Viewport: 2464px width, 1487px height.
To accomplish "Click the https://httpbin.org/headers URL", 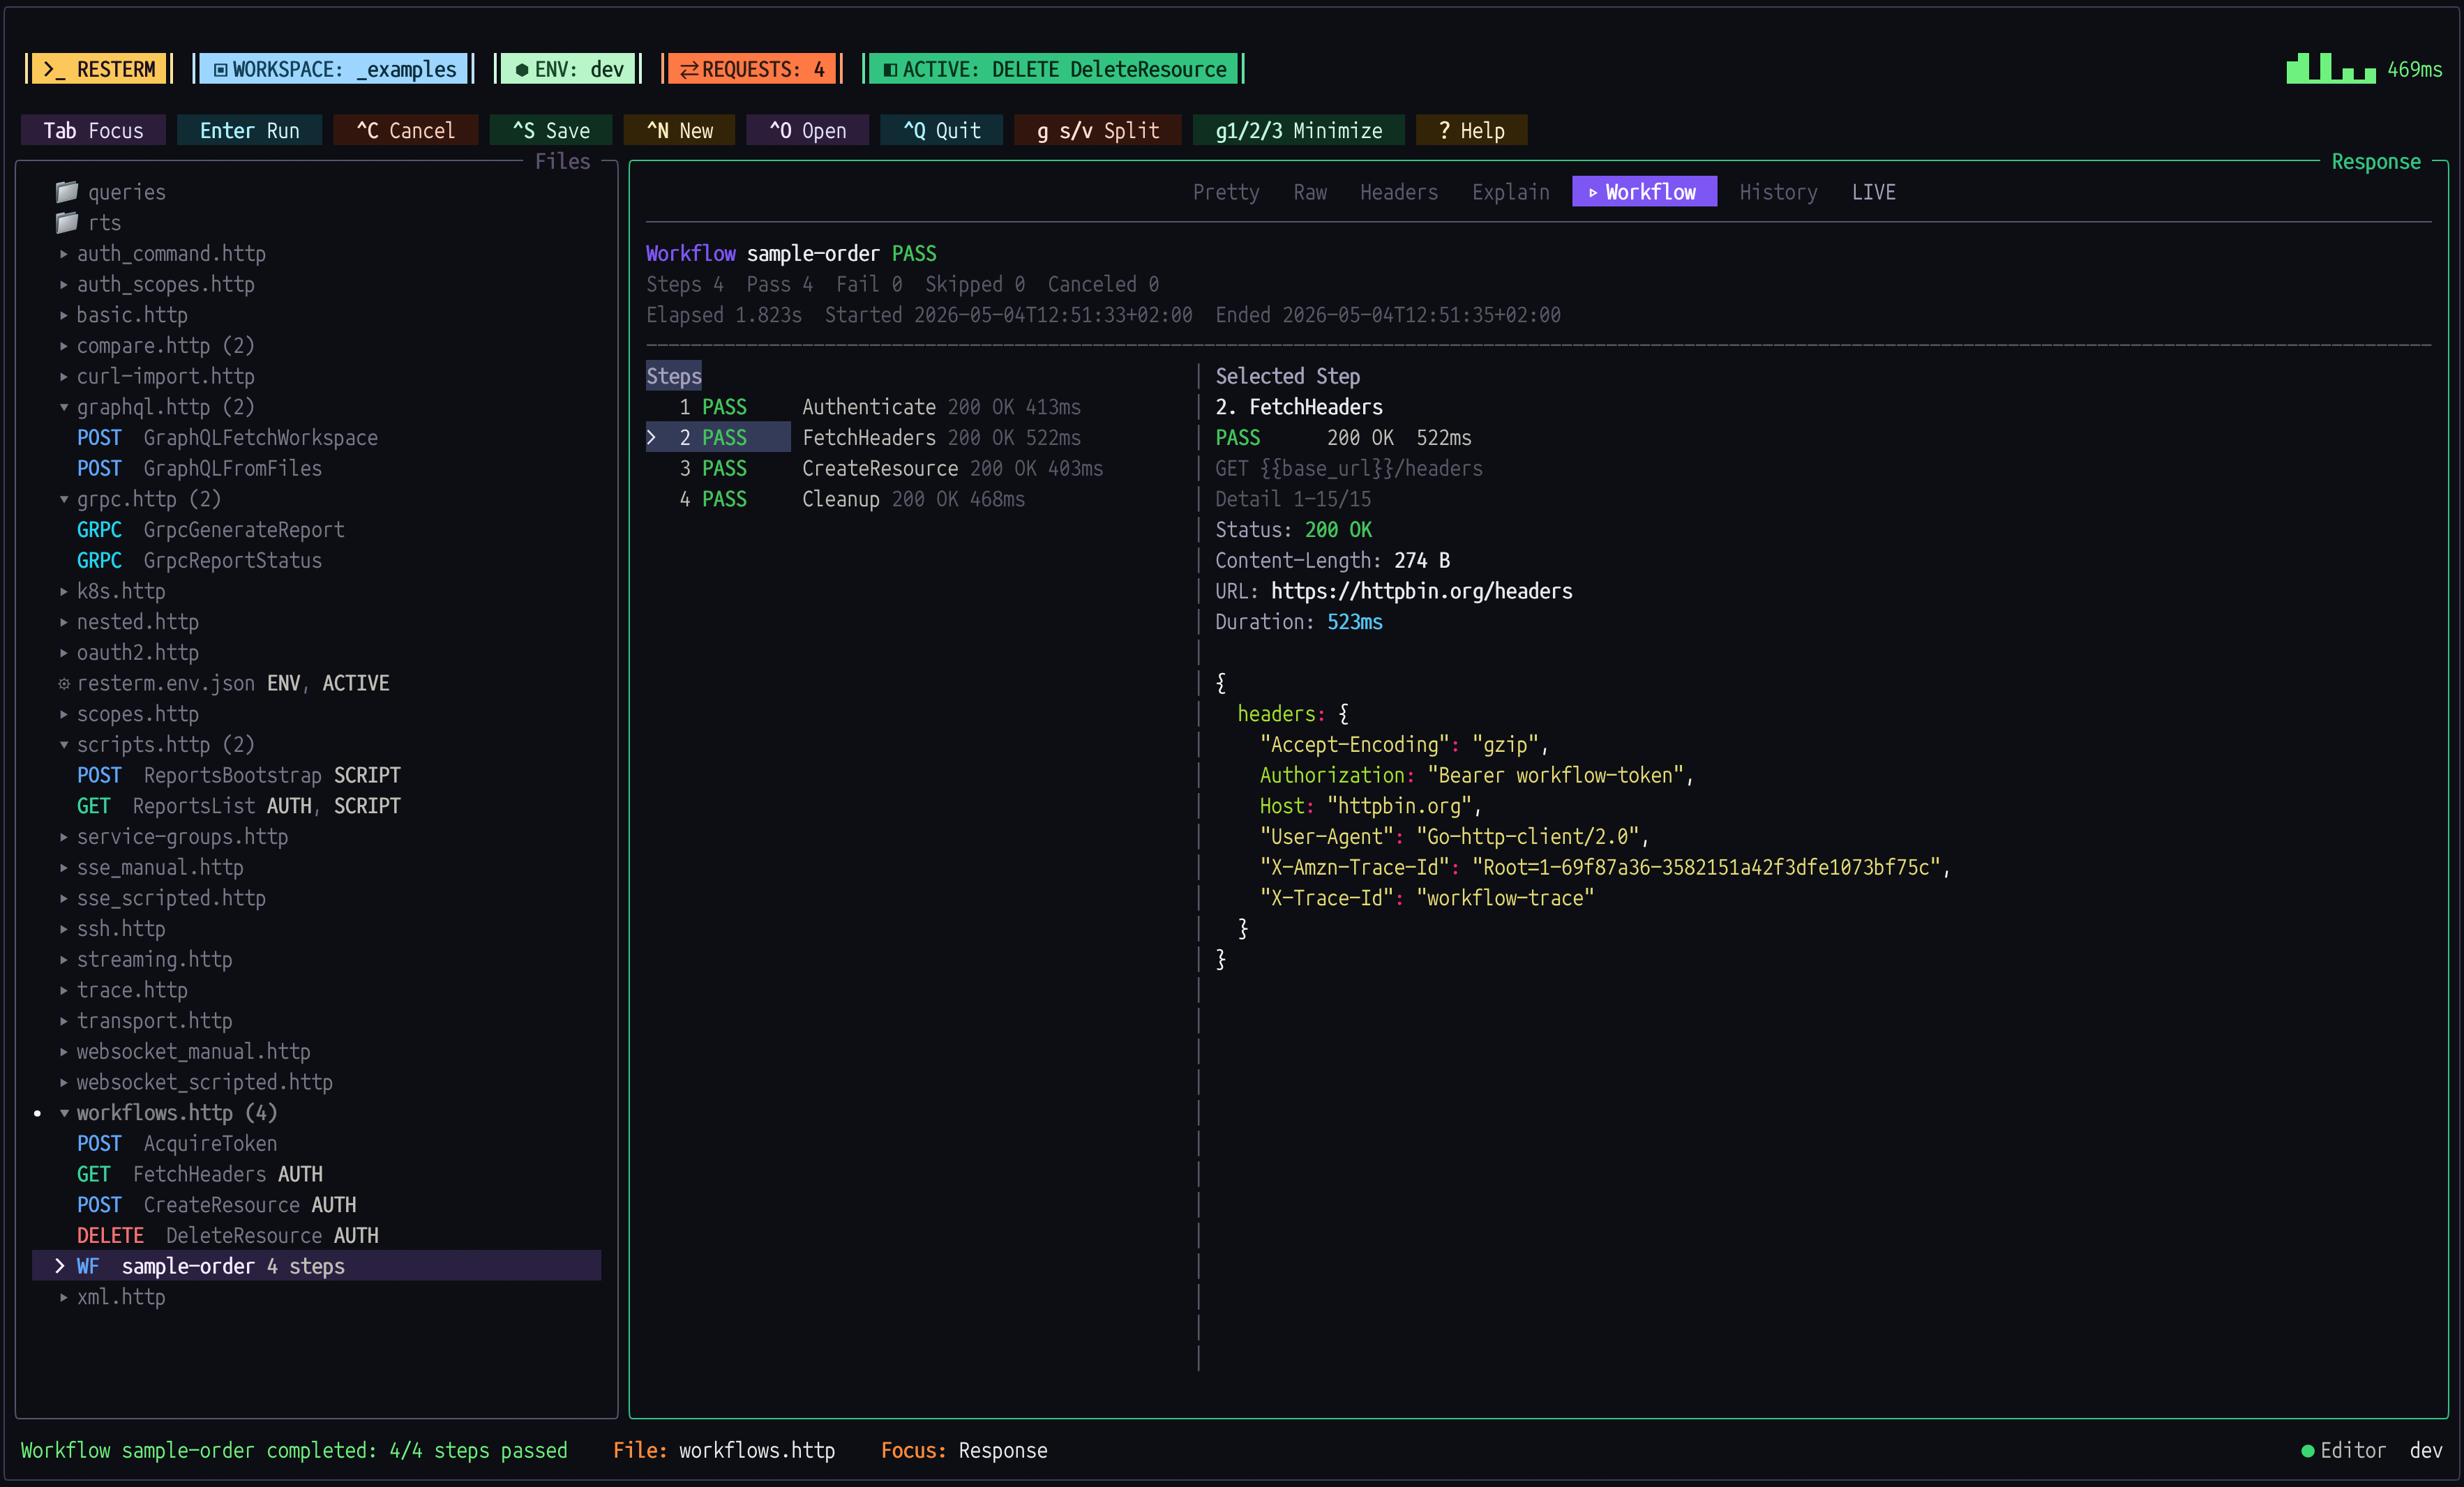I will click(x=1421, y=591).
